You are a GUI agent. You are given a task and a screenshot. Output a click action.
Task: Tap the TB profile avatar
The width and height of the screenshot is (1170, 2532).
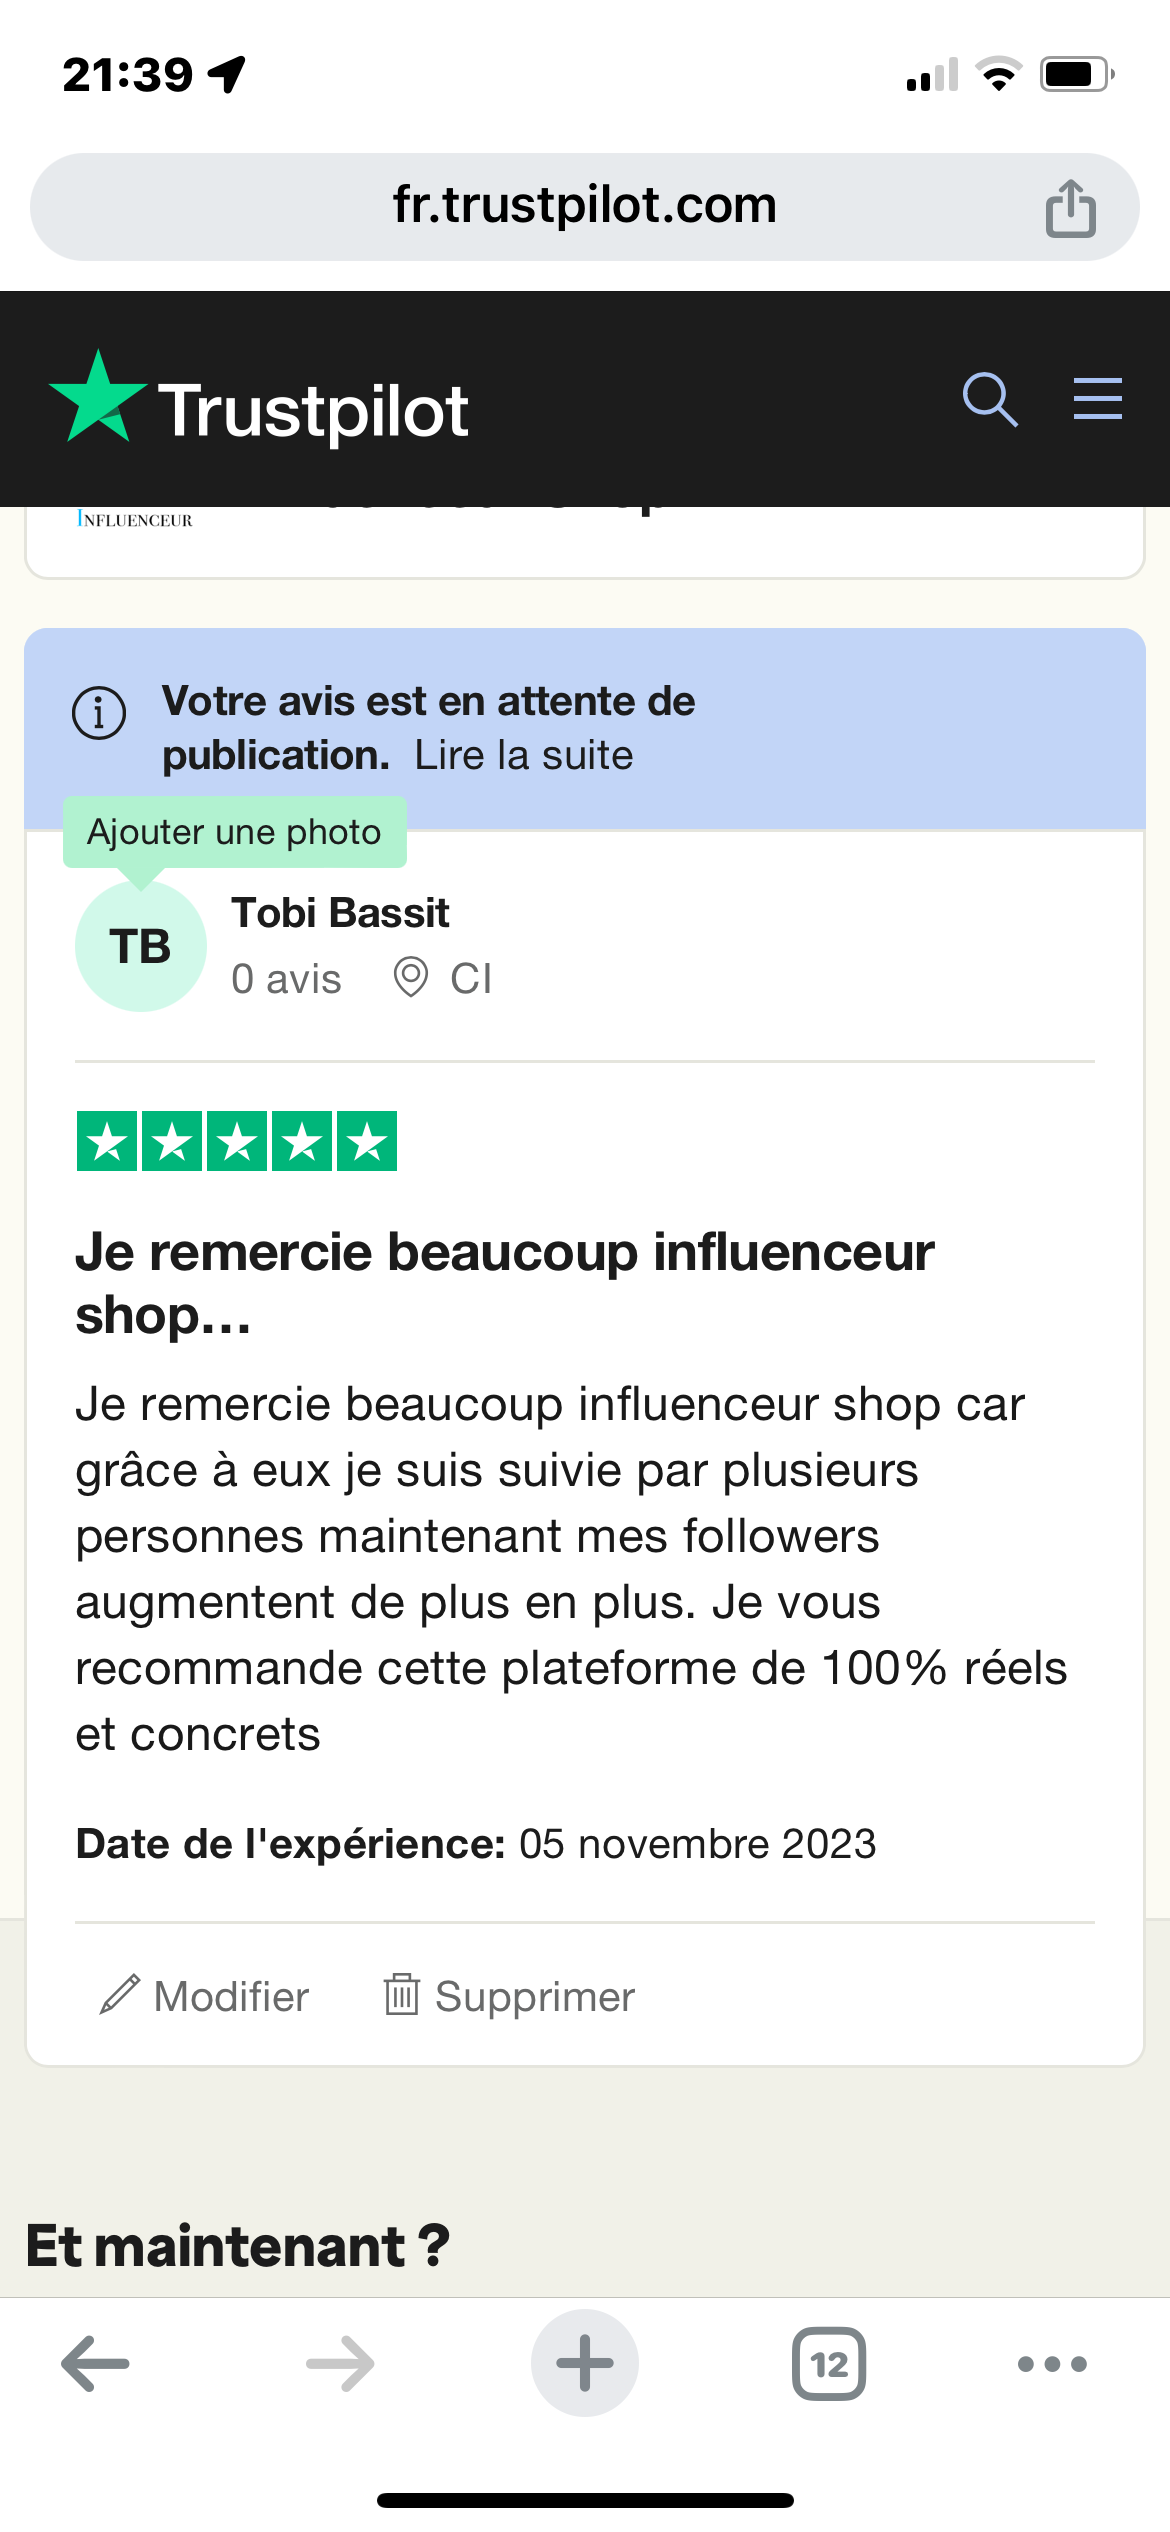[141, 946]
